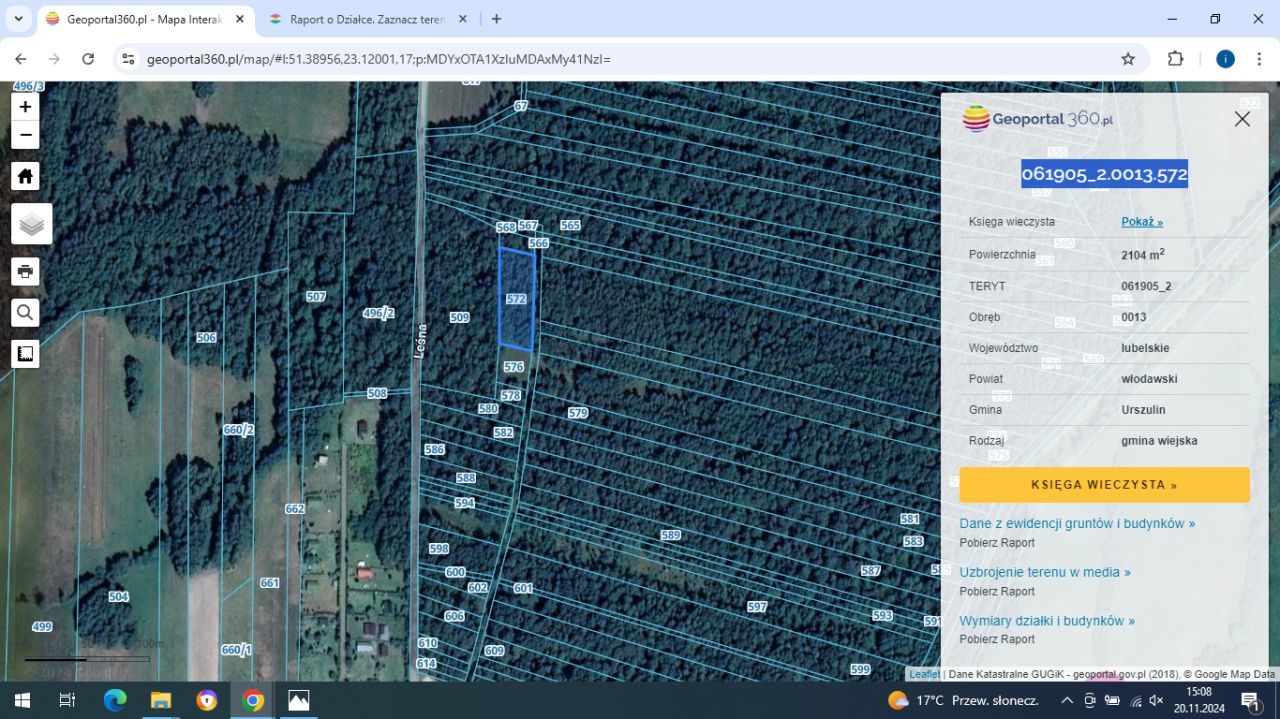Image resolution: width=1280 pixels, height=719 pixels.
Task: Click area value 2104 m²
Action: (x=1142, y=254)
